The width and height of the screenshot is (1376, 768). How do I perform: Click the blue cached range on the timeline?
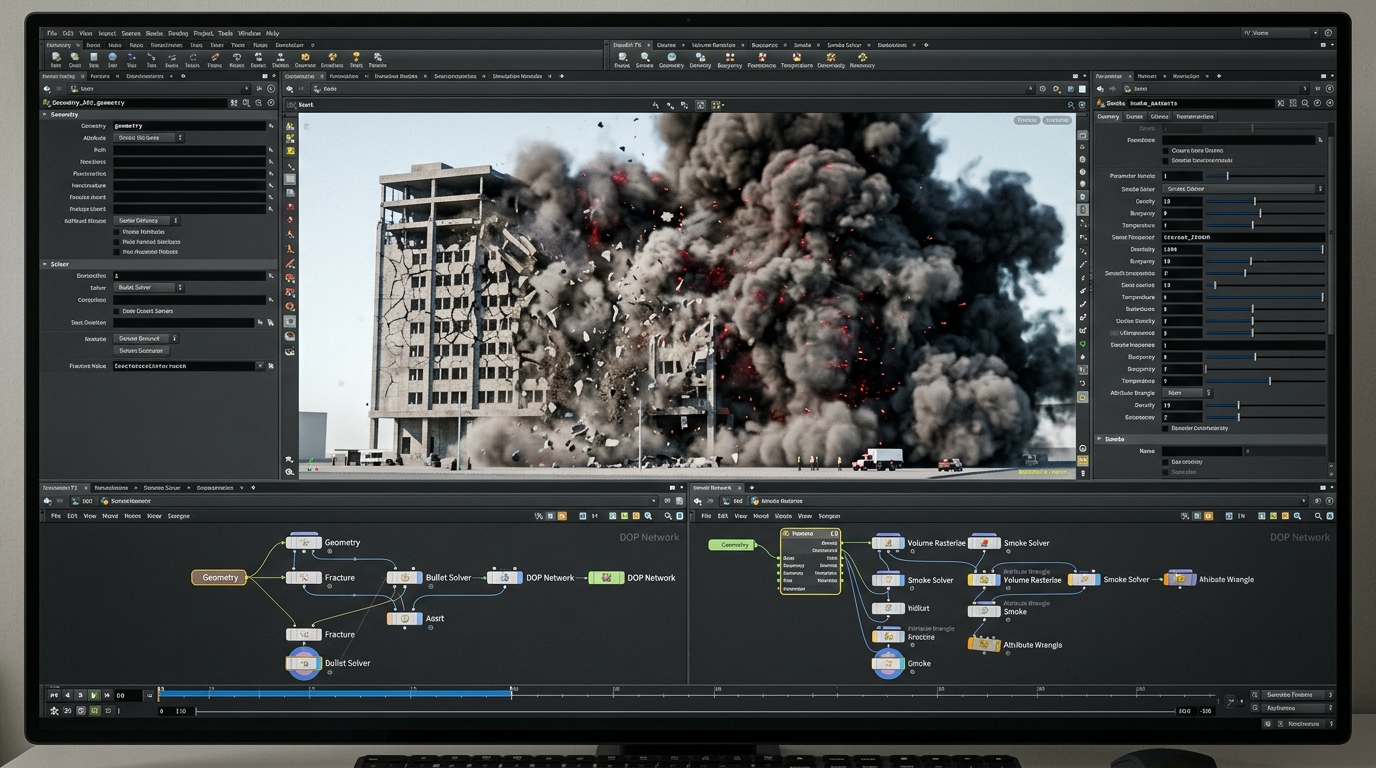tap(335, 693)
